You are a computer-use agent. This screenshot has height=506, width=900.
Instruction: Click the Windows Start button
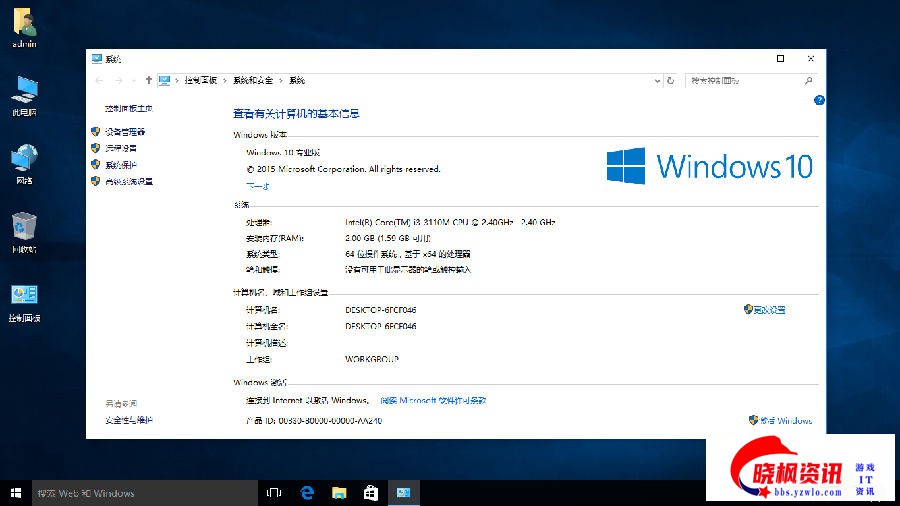click(x=16, y=493)
